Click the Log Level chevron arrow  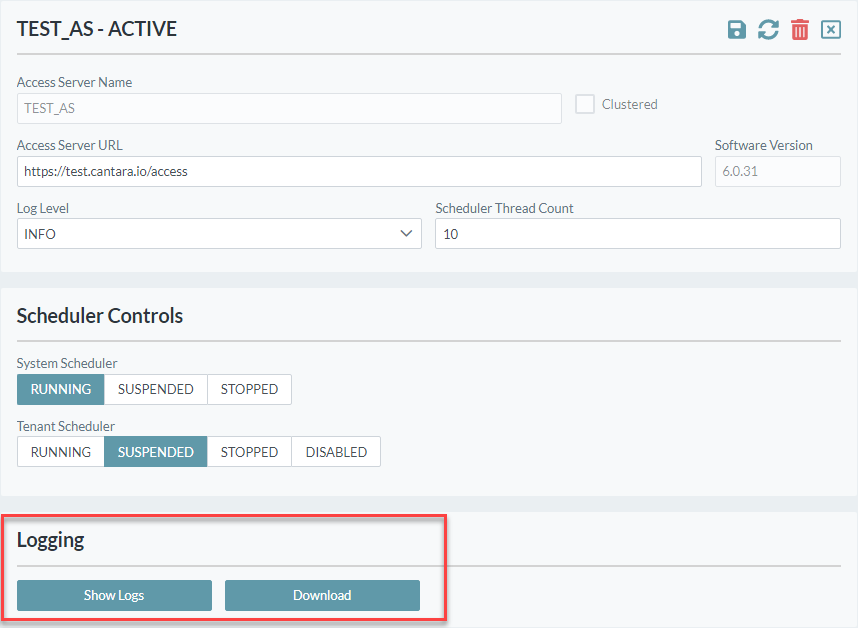tap(406, 234)
